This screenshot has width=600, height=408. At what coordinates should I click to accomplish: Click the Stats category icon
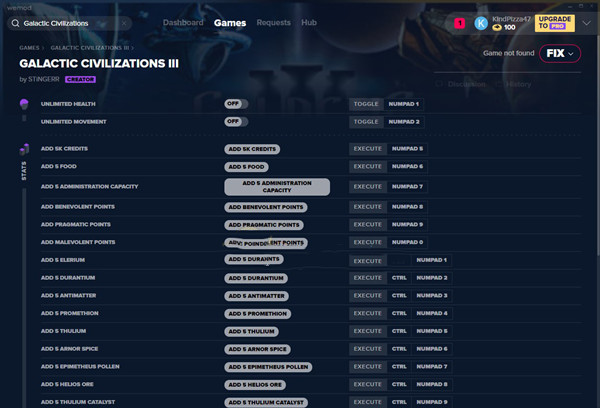[x=23, y=149]
